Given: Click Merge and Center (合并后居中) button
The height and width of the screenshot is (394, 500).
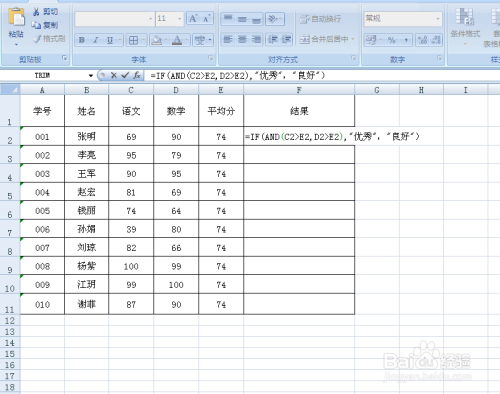Looking at the screenshot, I should pyautogui.click(x=327, y=40).
